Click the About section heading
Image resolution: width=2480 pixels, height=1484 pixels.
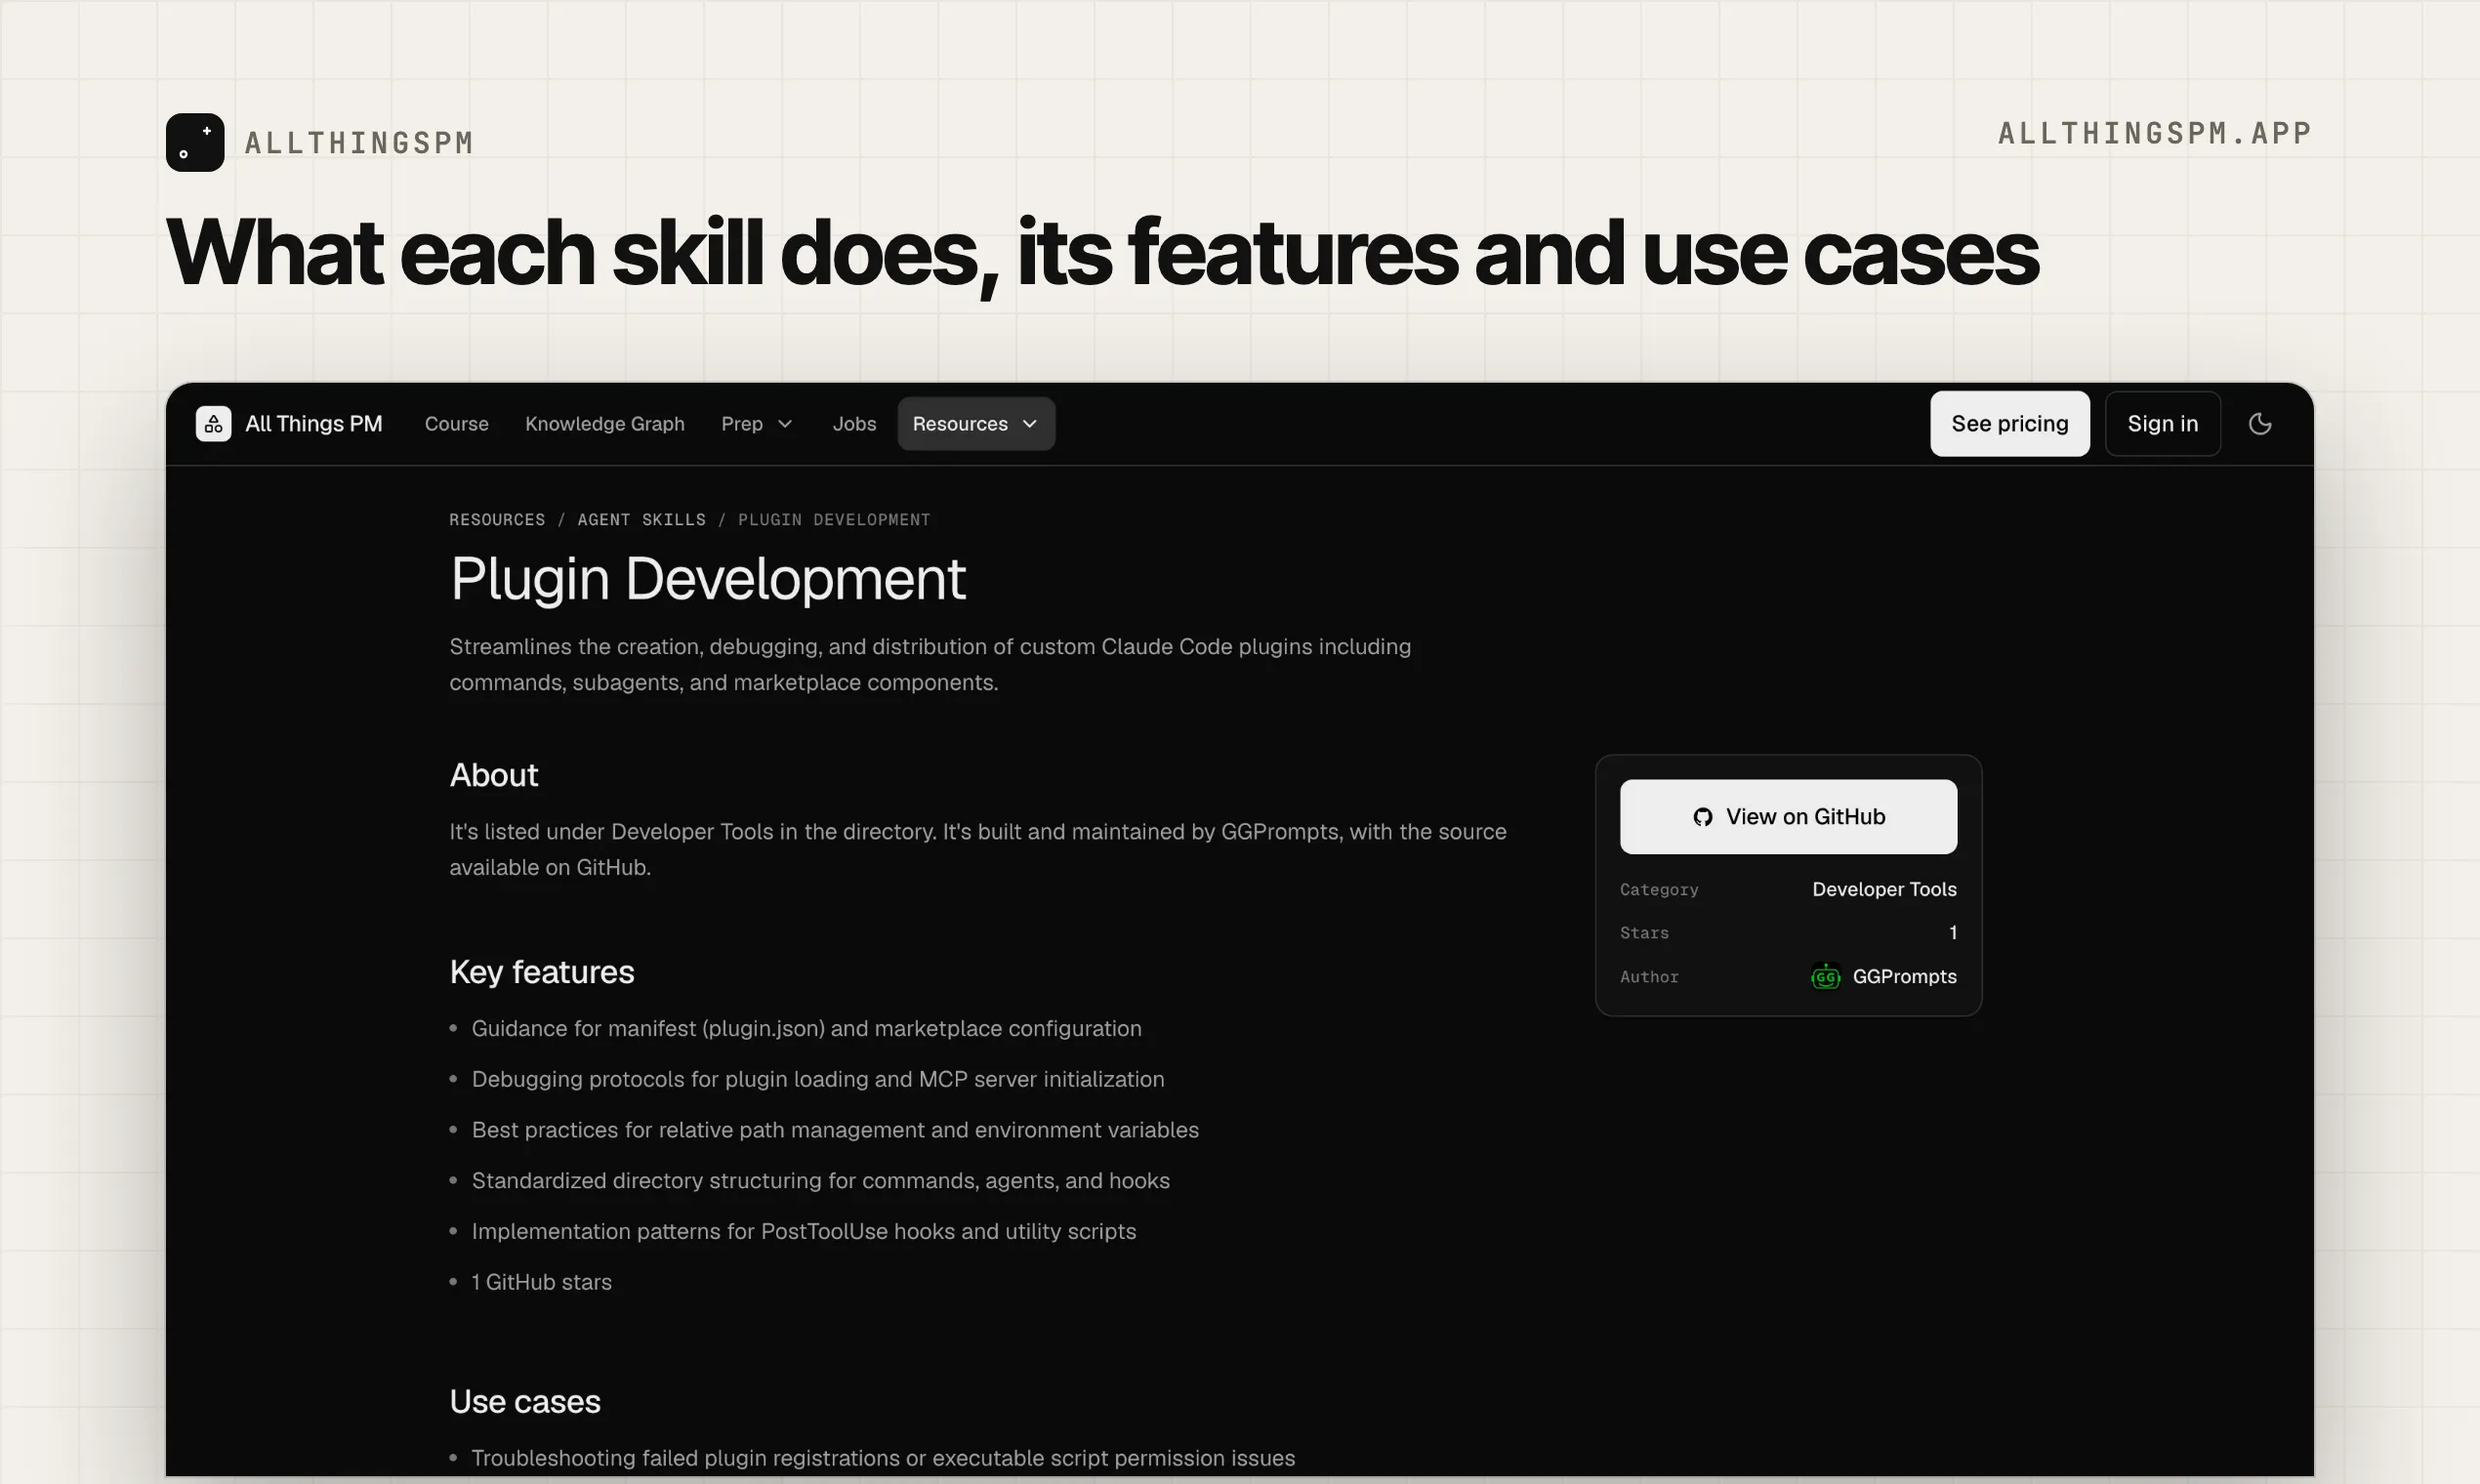494,774
